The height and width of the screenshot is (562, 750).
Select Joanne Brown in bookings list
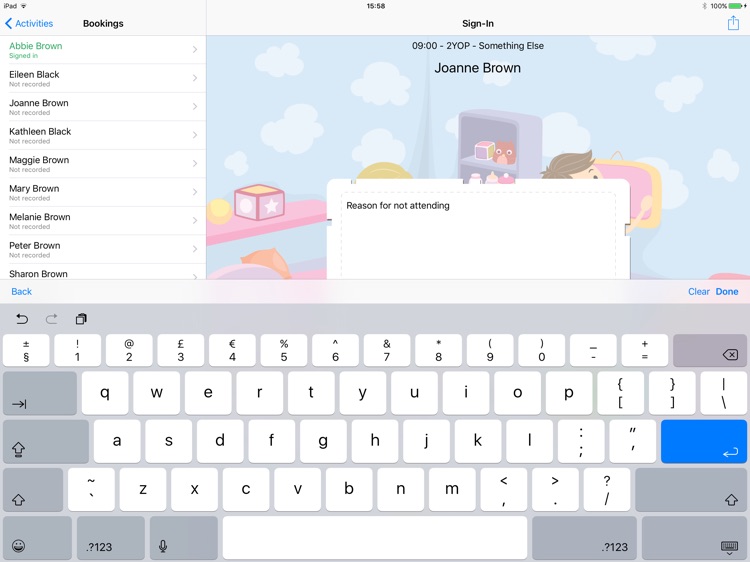click(103, 107)
